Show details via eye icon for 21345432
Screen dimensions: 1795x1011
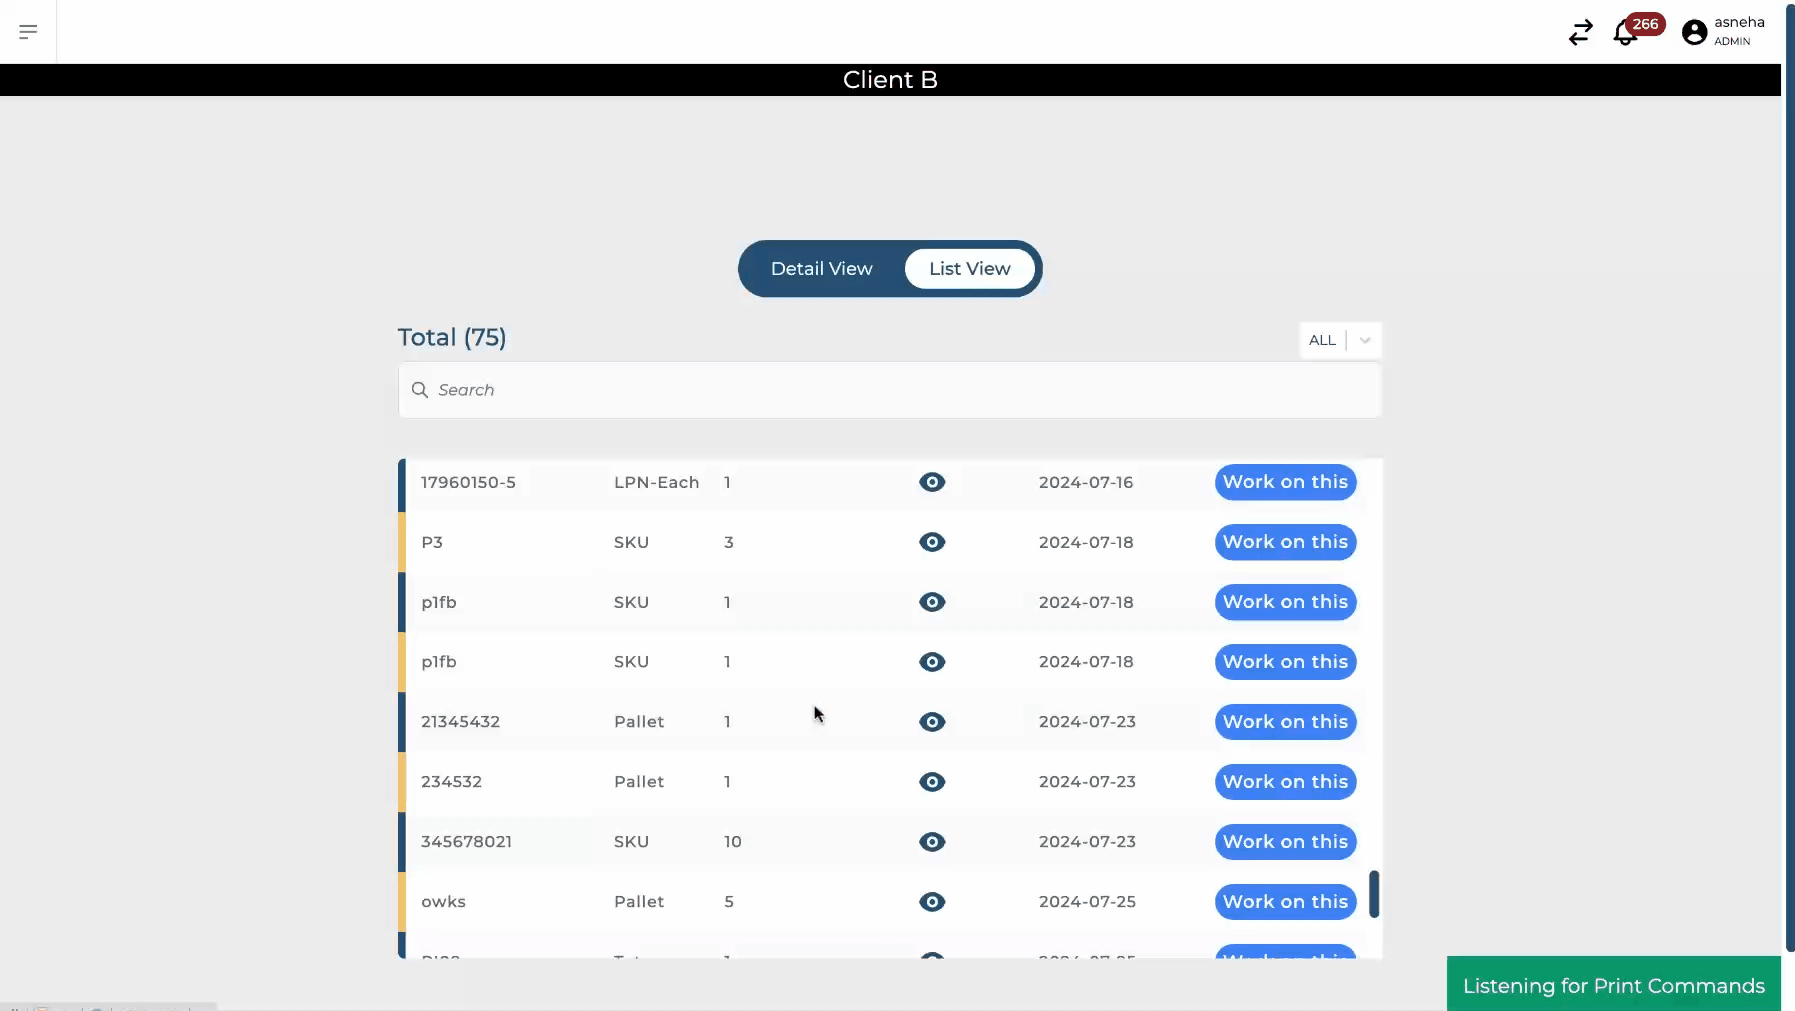click(x=932, y=722)
